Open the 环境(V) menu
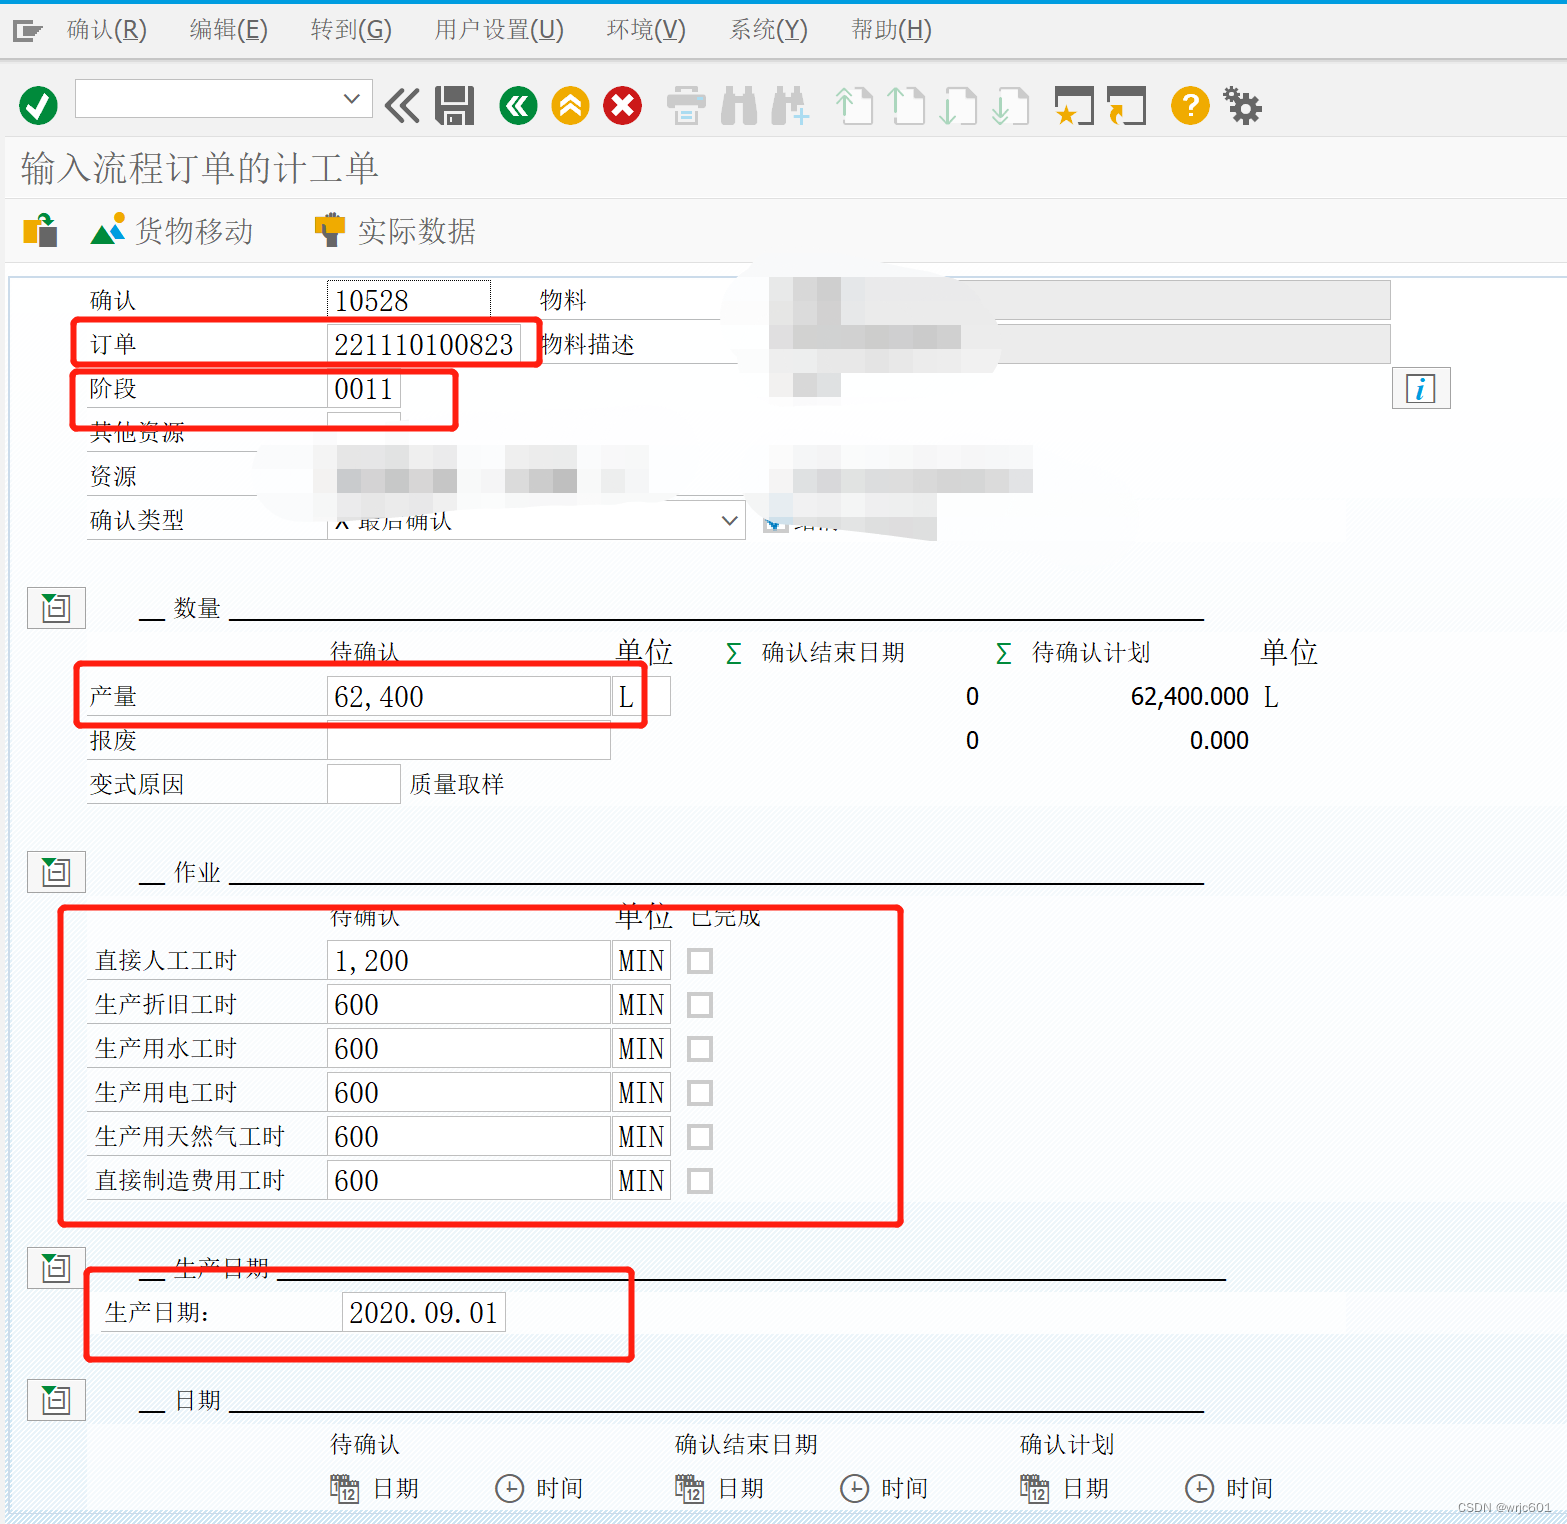This screenshot has height=1524, width=1567. click(645, 29)
